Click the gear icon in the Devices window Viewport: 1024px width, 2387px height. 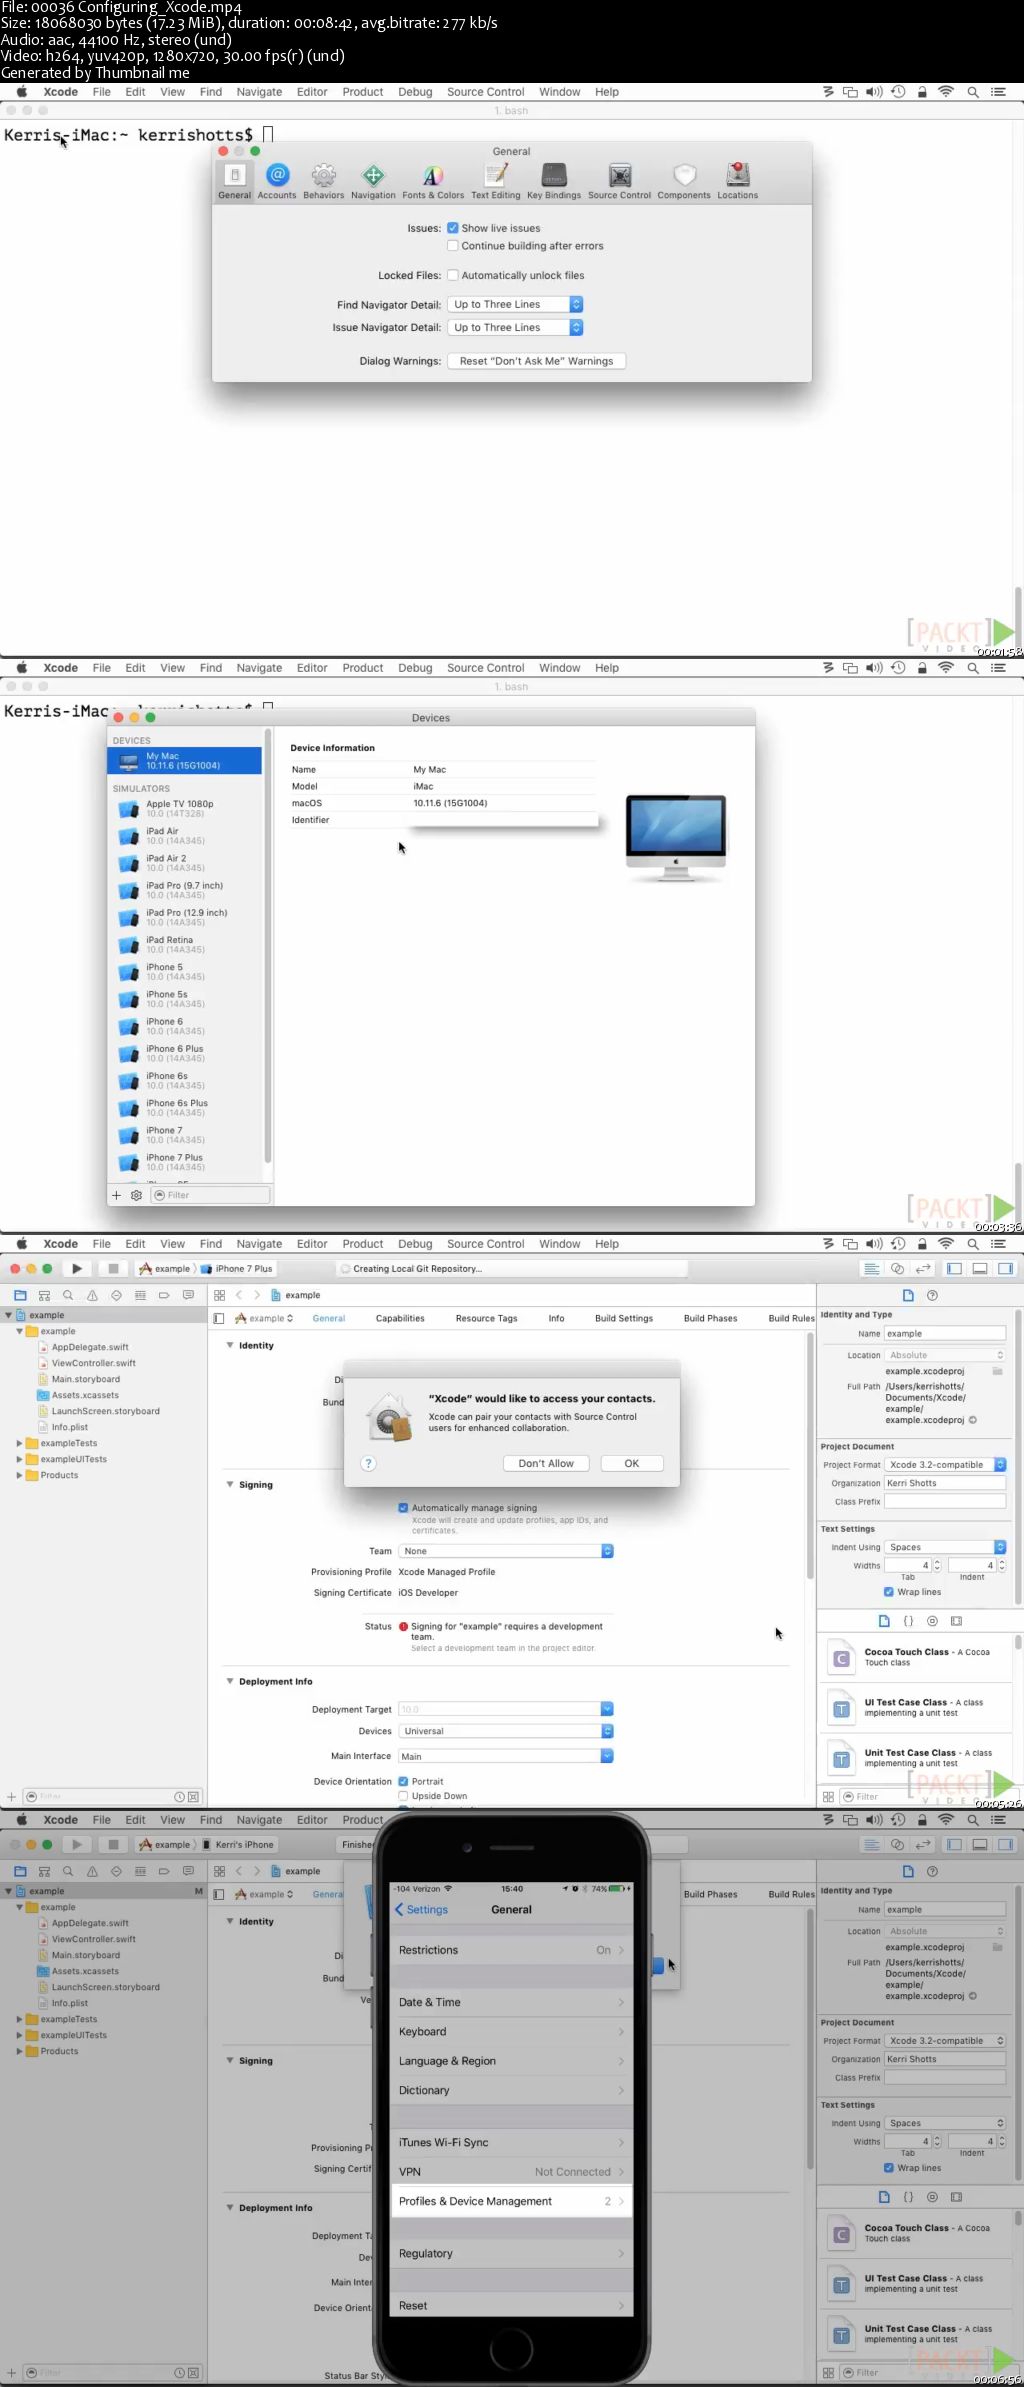point(136,1195)
